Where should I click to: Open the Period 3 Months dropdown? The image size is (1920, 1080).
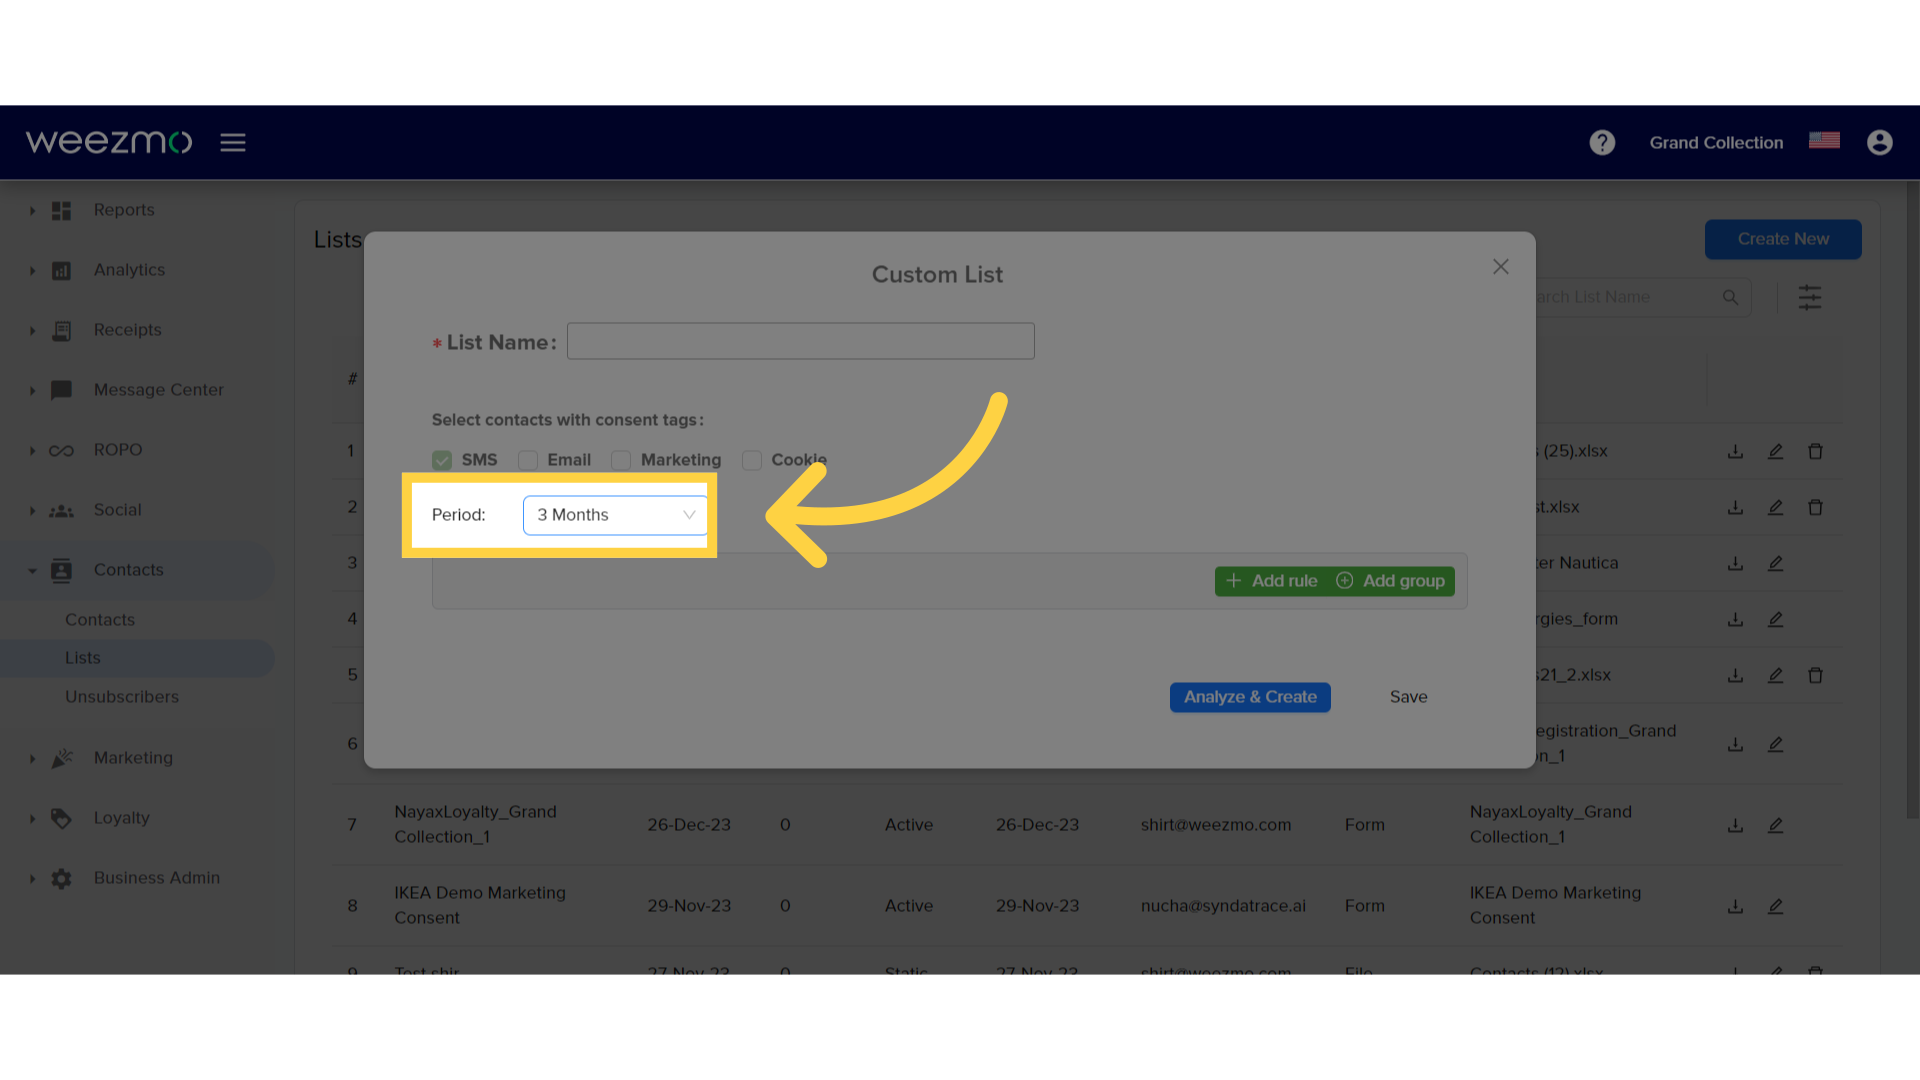pos(615,515)
